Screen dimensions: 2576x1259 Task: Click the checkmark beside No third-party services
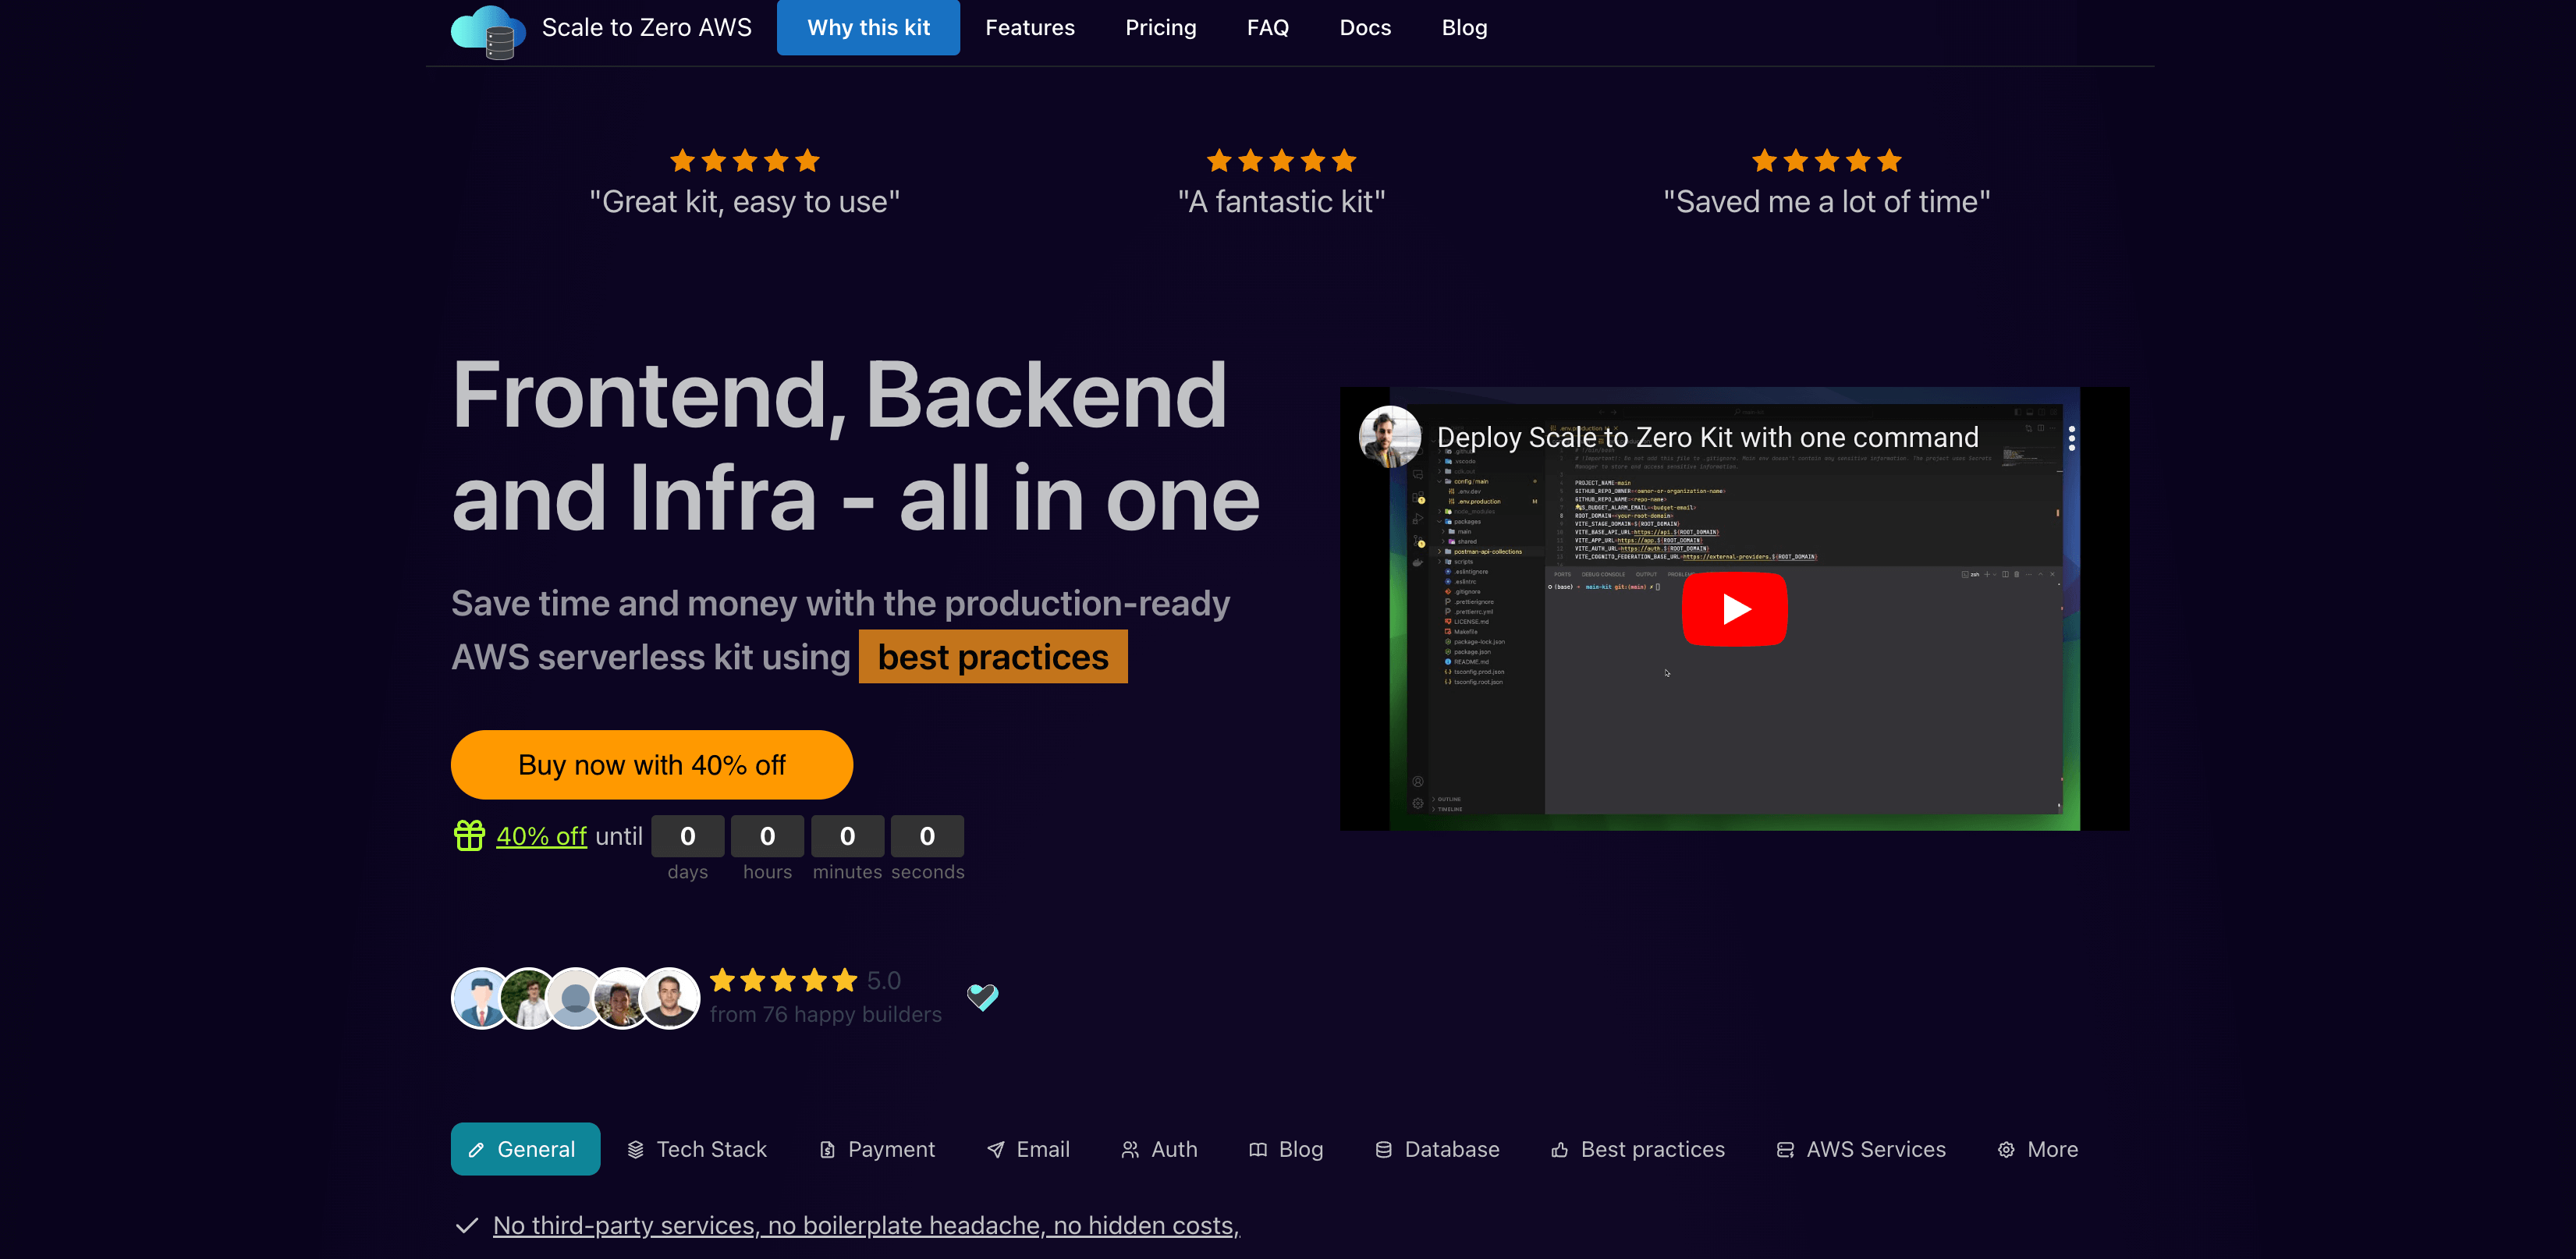[466, 1226]
